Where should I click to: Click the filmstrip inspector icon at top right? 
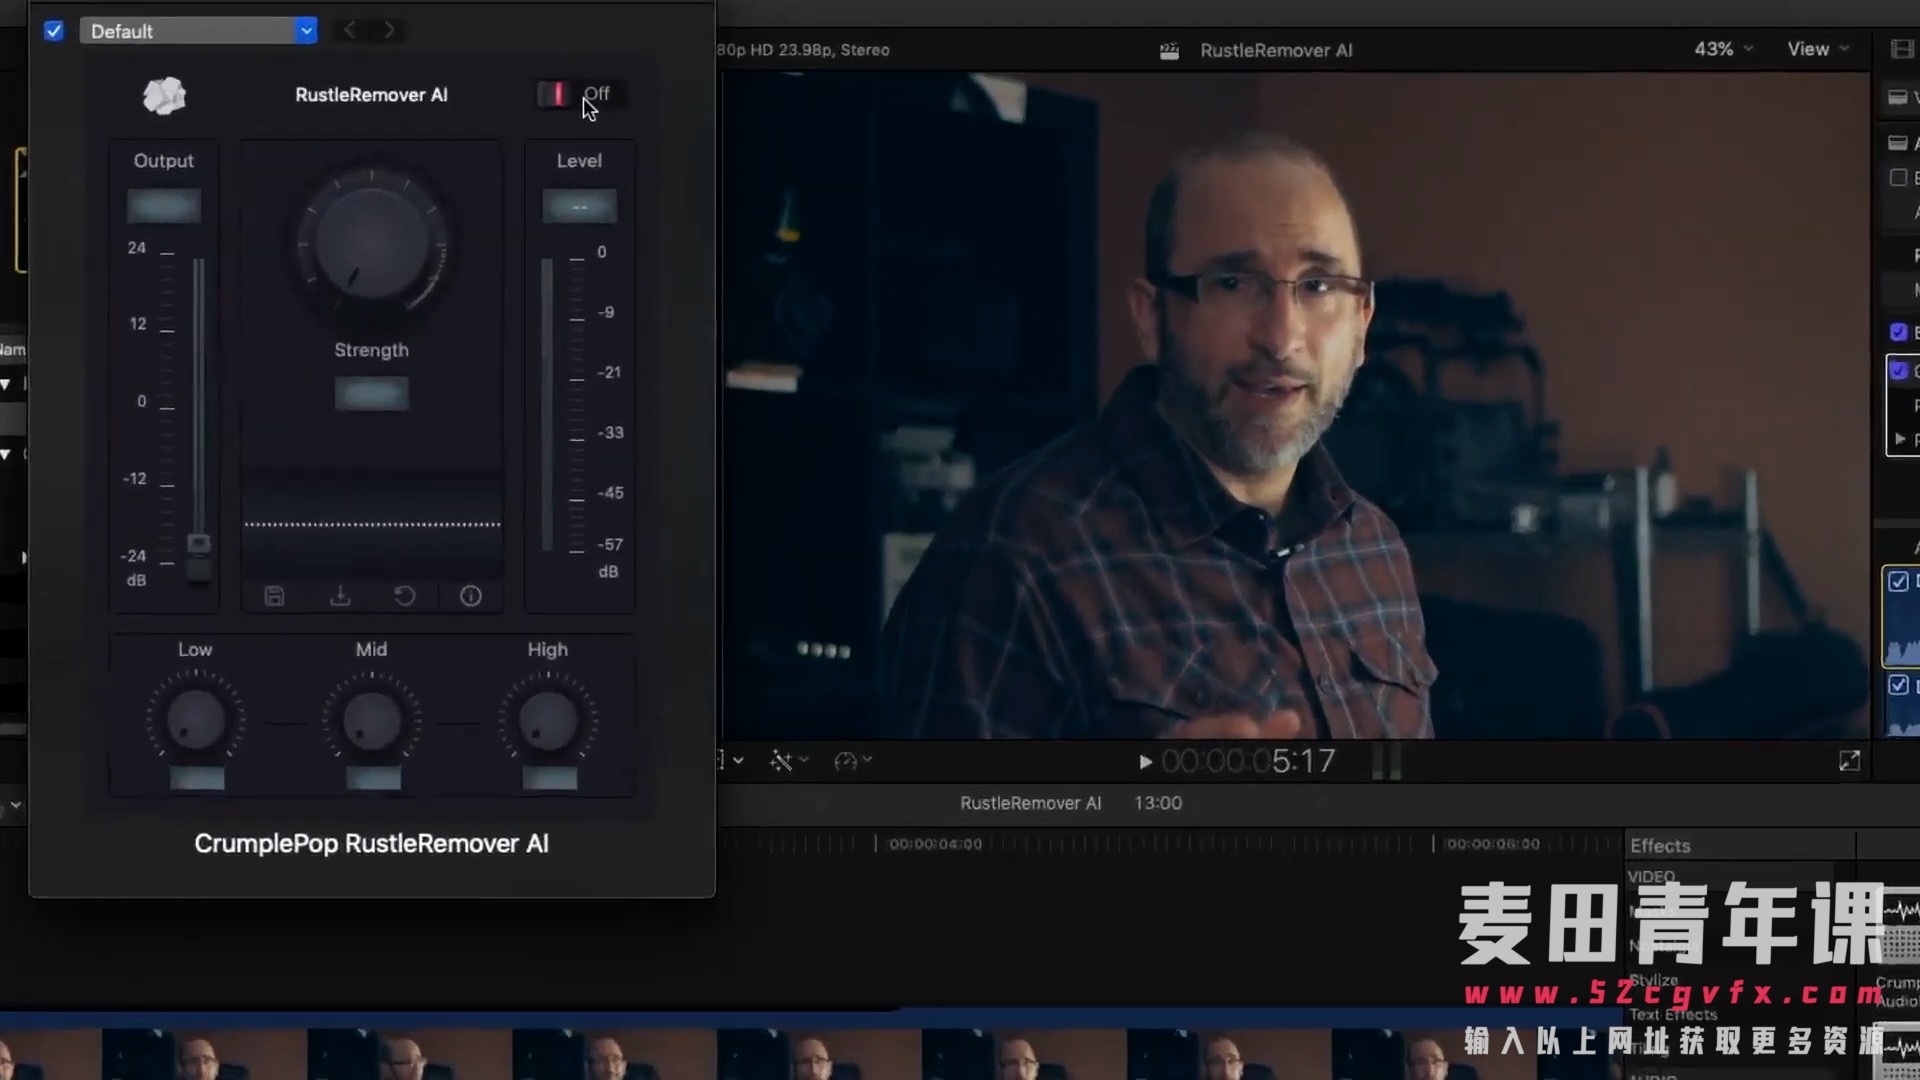(x=1901, y=49)
